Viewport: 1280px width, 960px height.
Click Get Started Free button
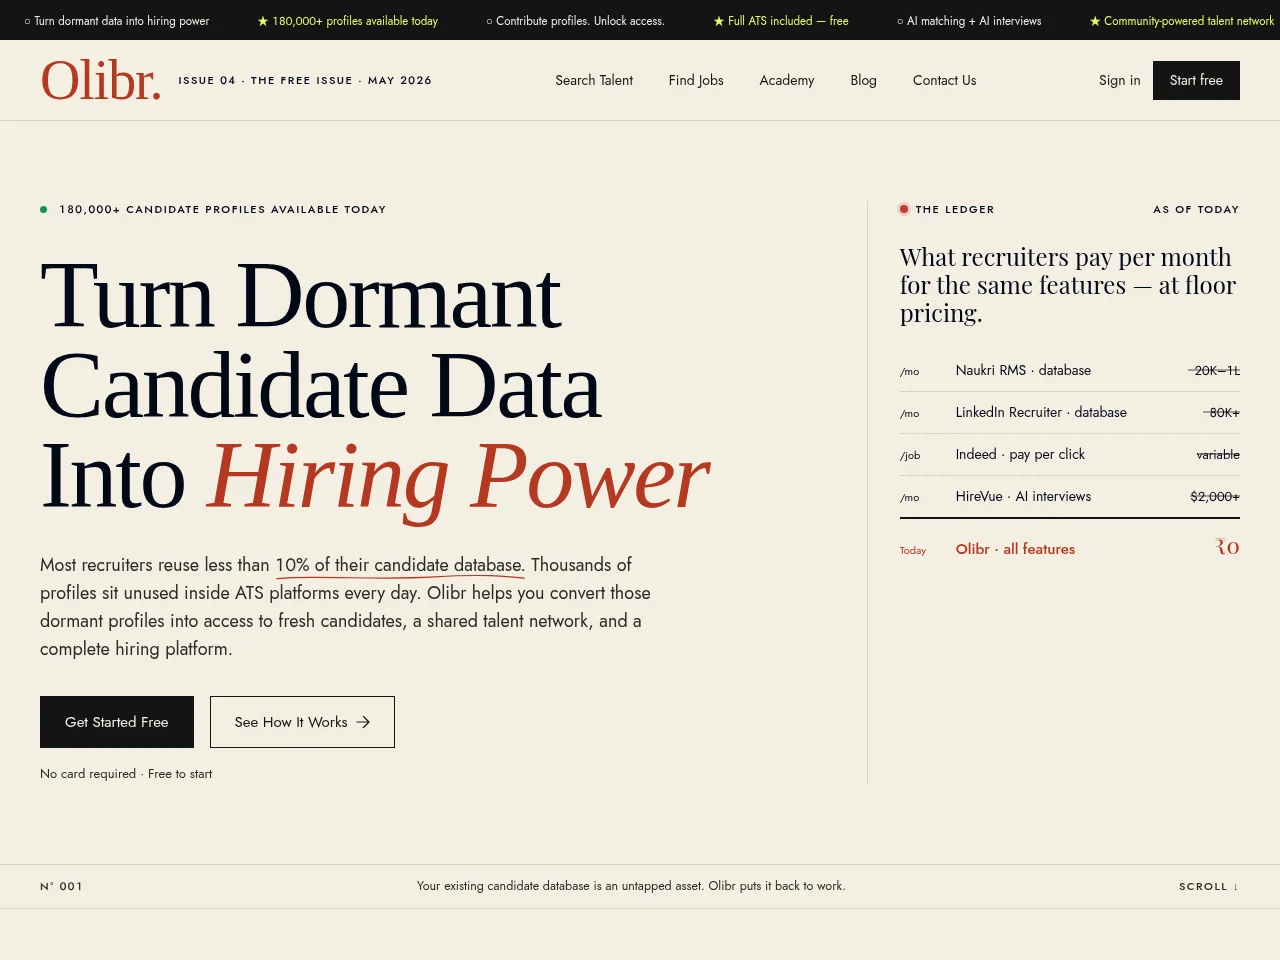(x=117, y=722)
